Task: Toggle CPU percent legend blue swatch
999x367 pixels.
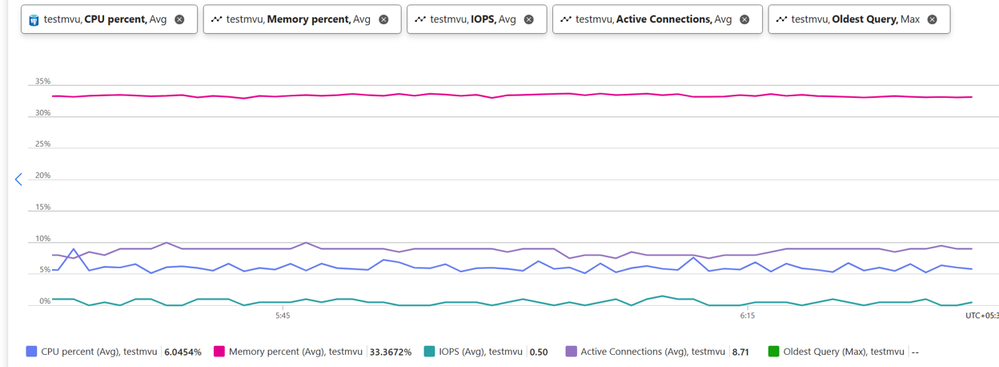Action: (x=31, y=351)
